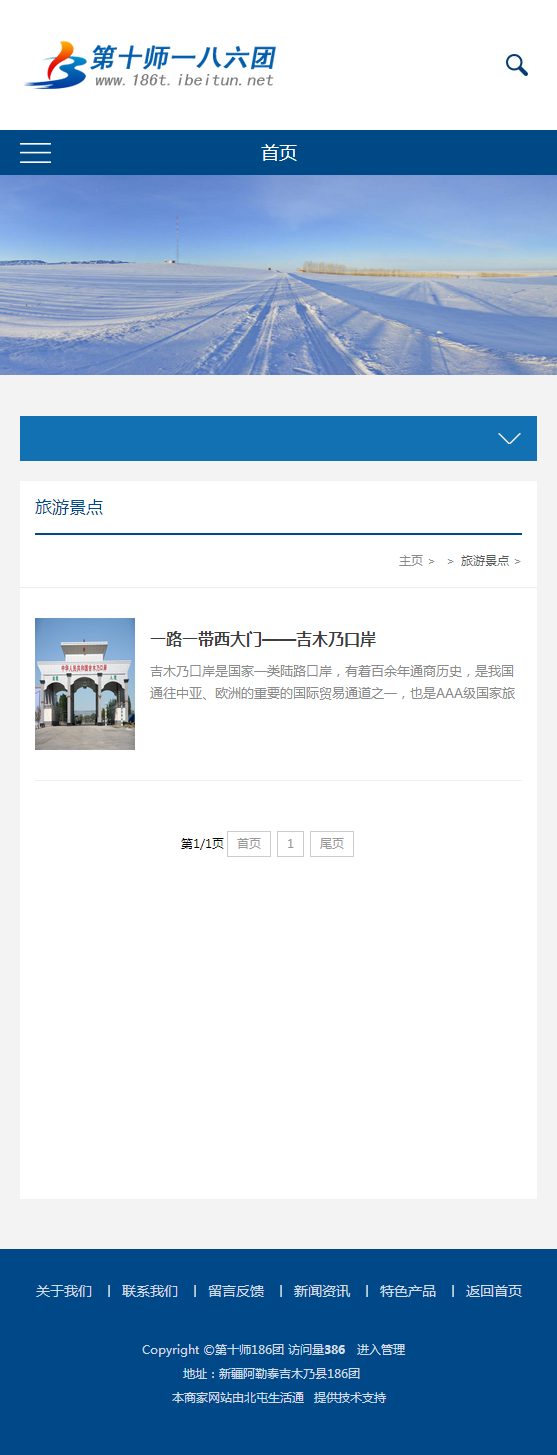Select page 1 in pagination
The width and height of the screenshot is (557, 1455).
click(x=290, y=844)
